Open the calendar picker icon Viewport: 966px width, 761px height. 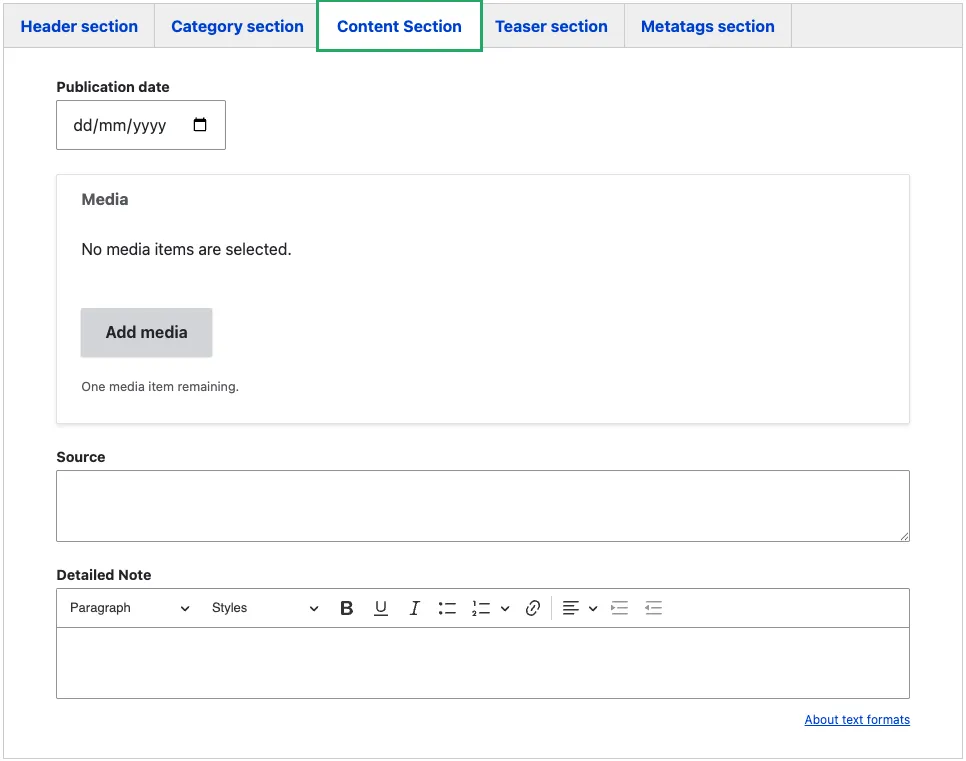pyautogui.click(x=200, y=124)
